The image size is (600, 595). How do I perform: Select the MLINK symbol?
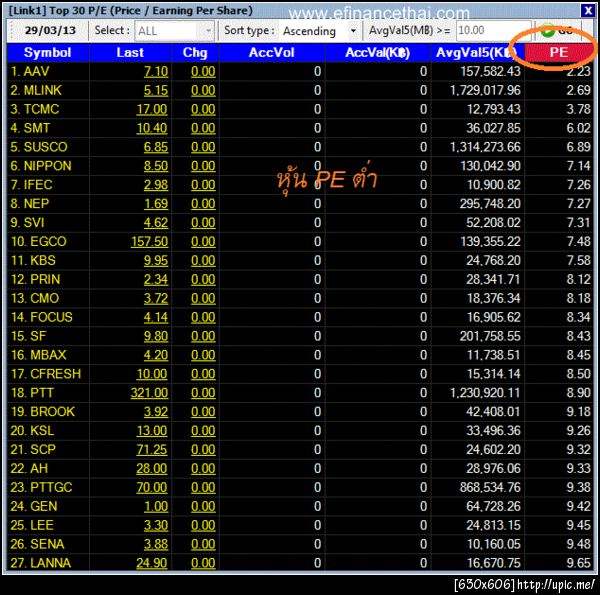(x=42, y=90)
